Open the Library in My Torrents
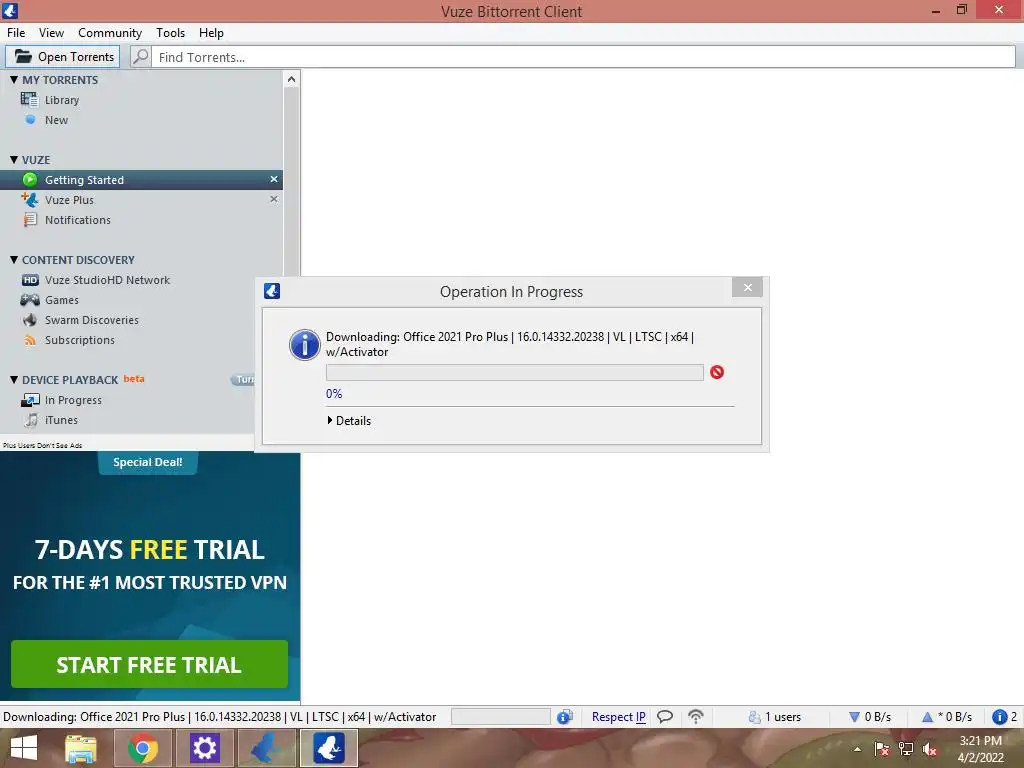The height and width of the screenshot is (768, 1024). 62,100
